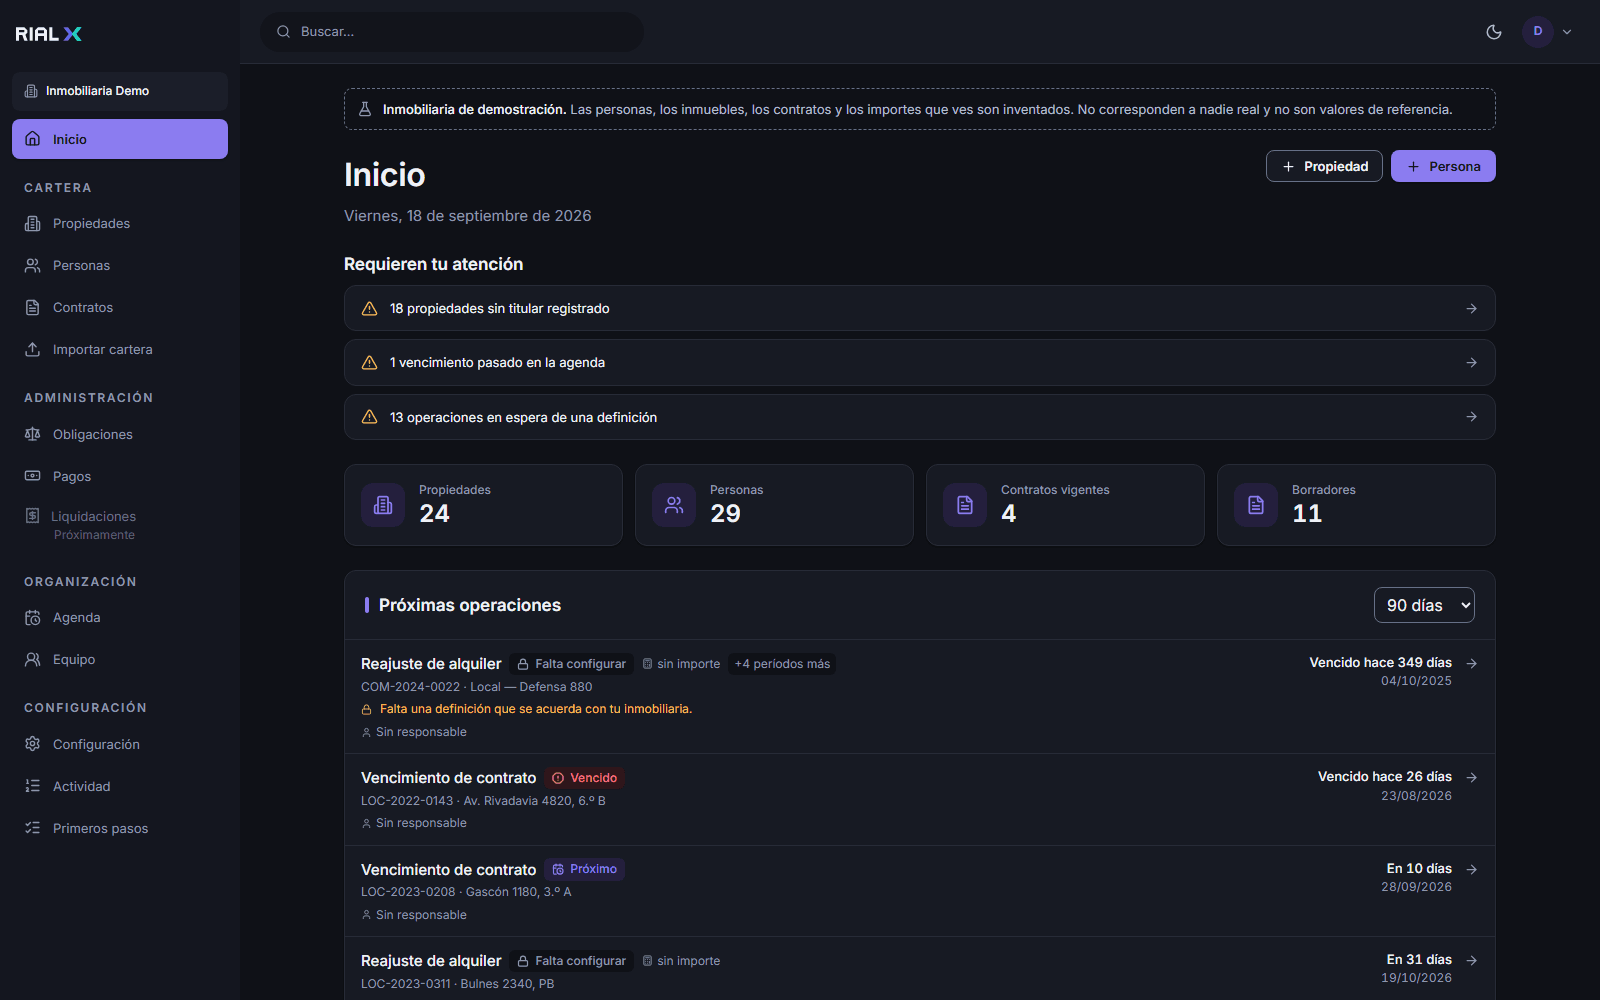Image resolution: width=1600 pixels, height=1000 pixels.
Task: Click the Primeros pasos checklist icon
Action: 33,828
